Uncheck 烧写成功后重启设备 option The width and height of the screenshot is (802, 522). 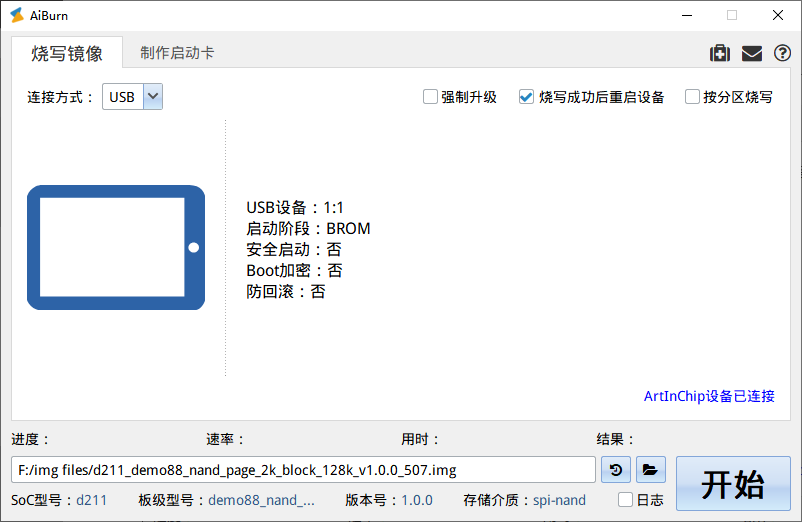[x=526, y=97]
